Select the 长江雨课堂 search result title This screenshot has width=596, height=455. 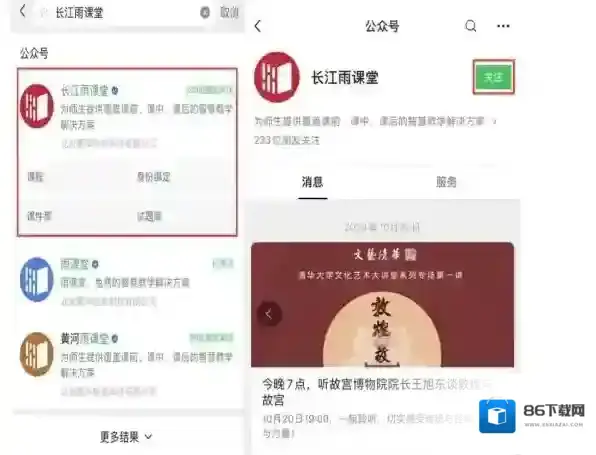(x=85, y=91)
